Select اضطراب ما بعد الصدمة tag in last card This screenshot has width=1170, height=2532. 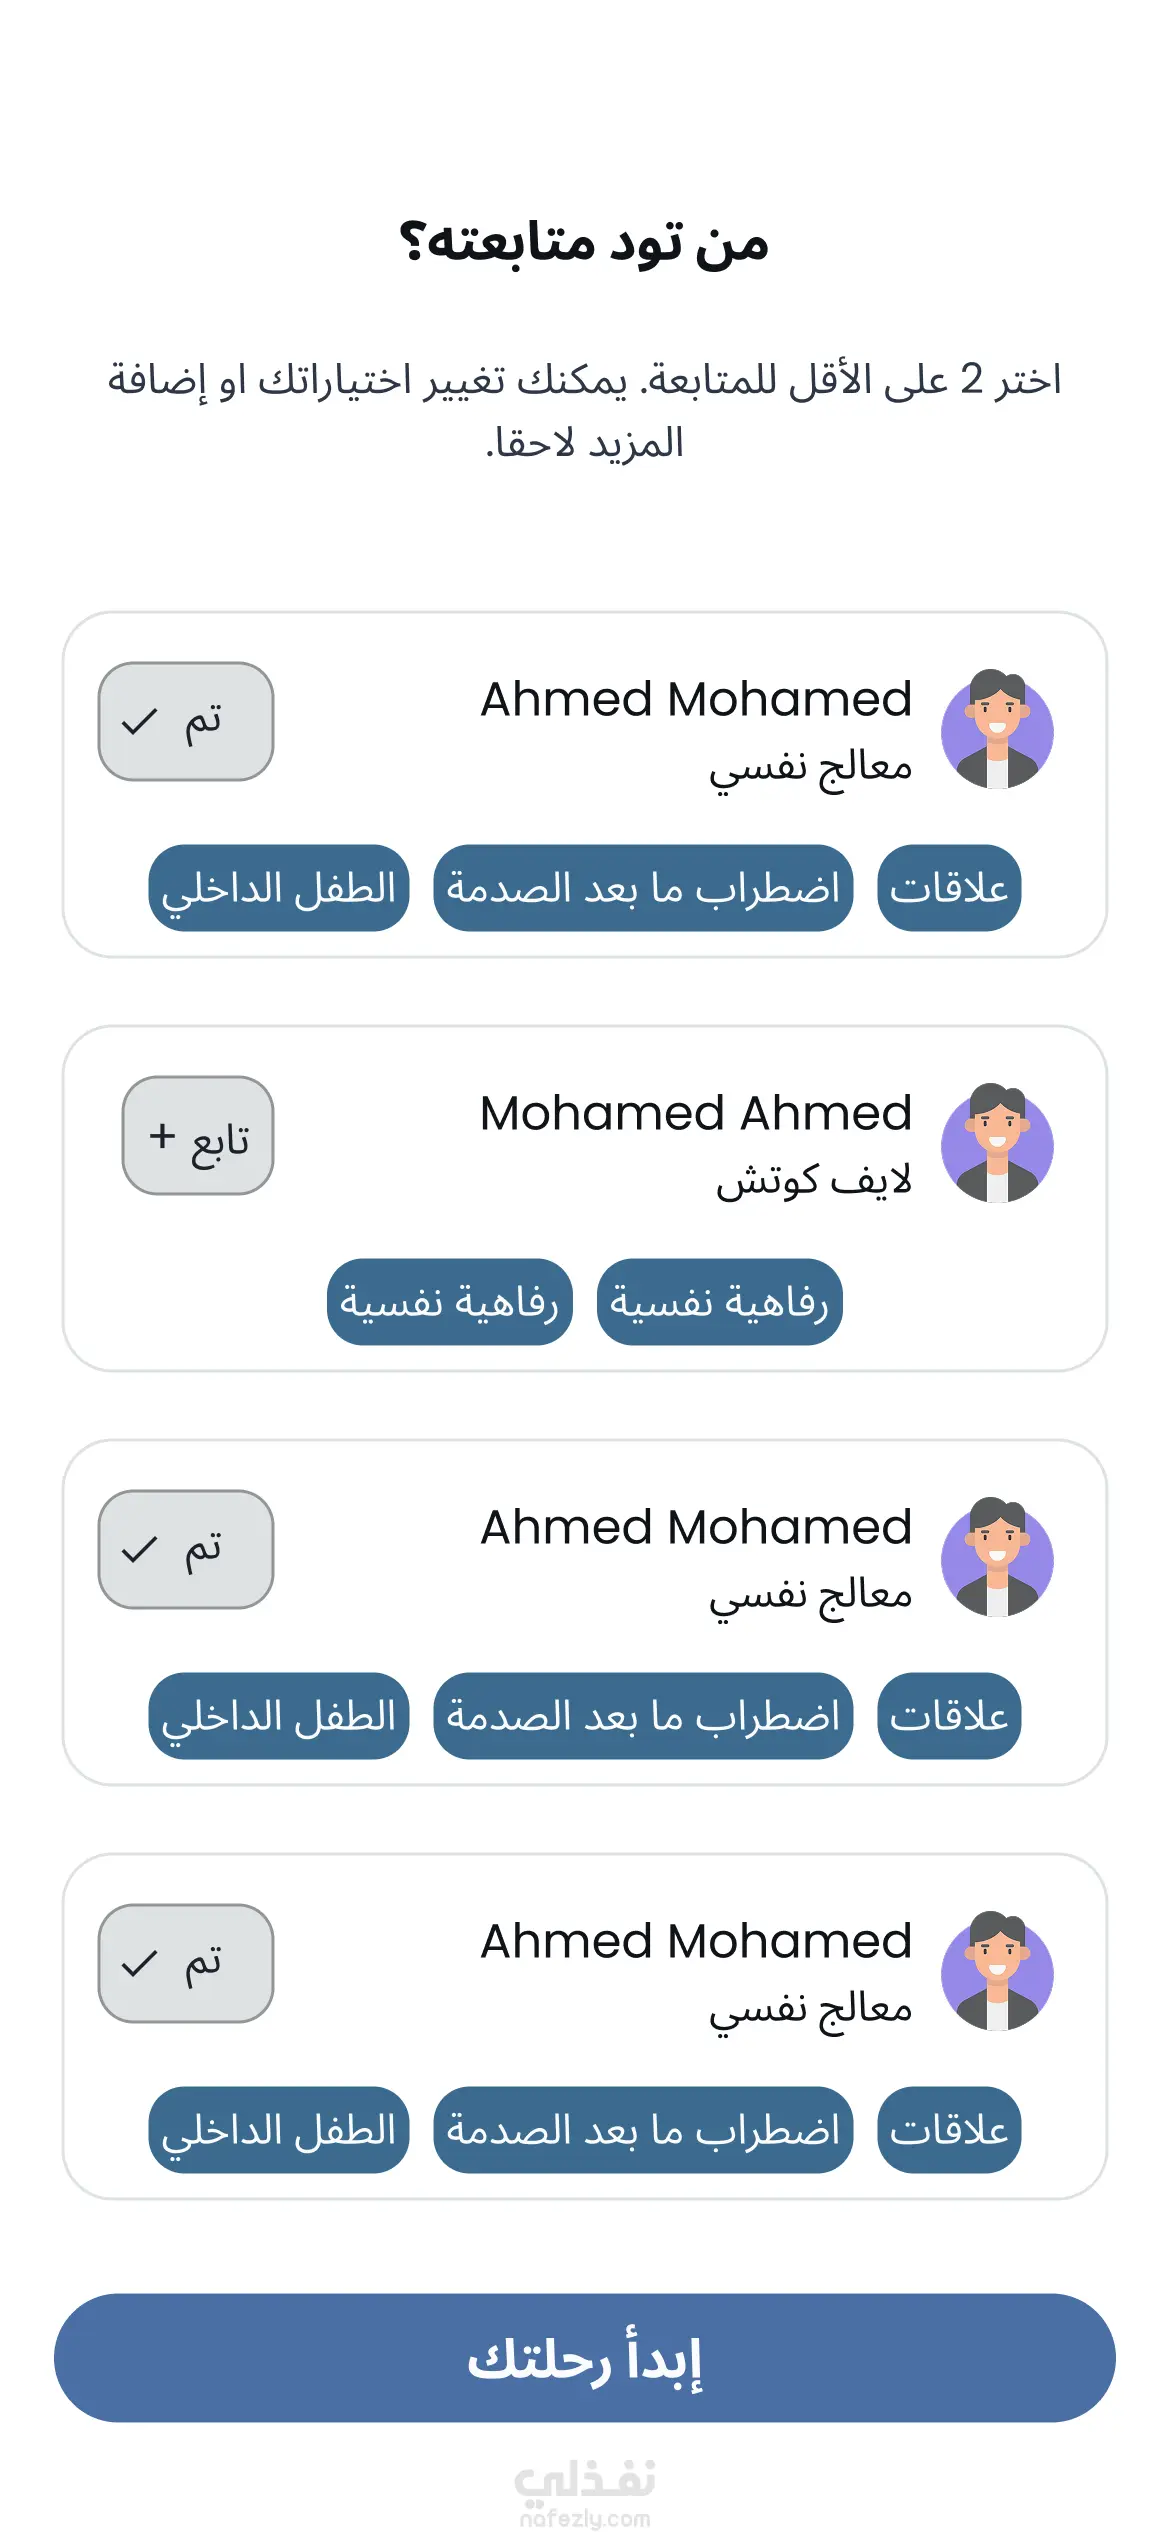[643, 2130]
